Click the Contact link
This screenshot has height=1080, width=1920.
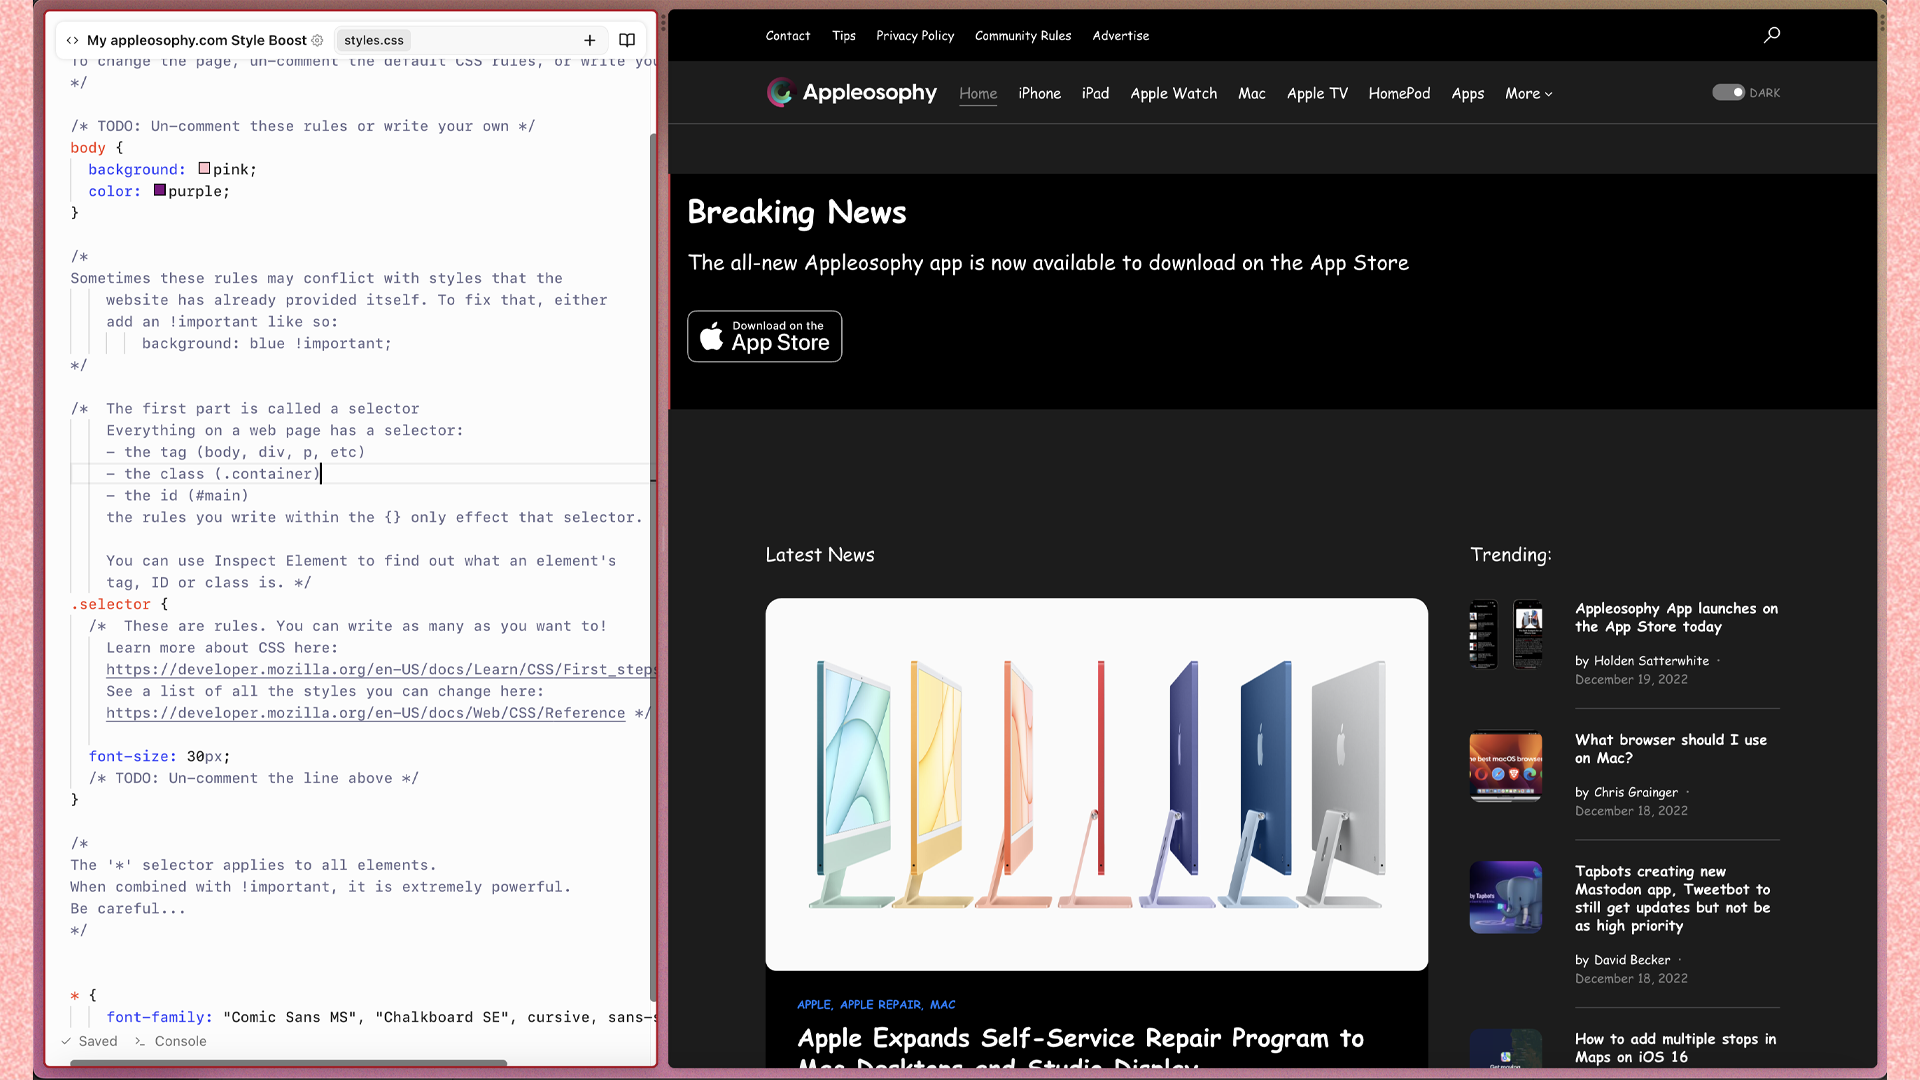[x=788, y=35]
